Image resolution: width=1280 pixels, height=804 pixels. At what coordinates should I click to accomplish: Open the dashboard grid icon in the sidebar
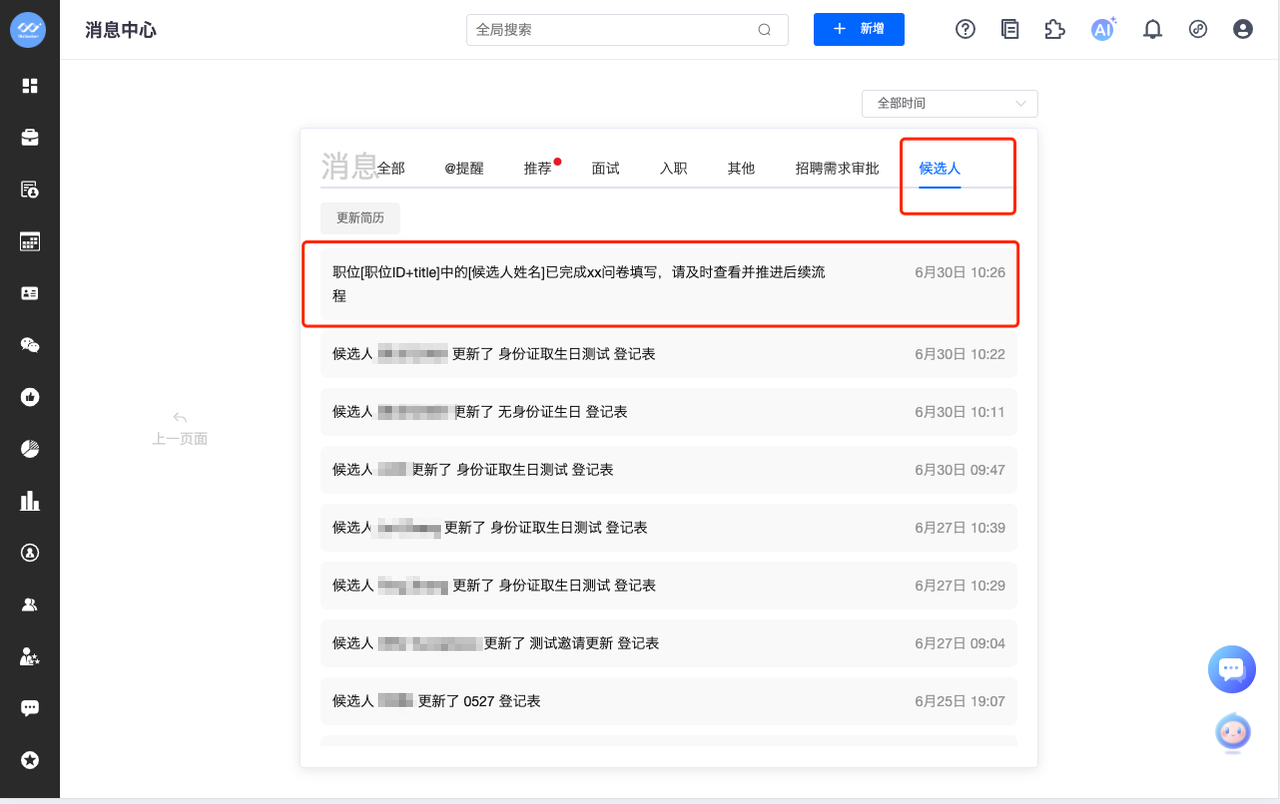30,86
